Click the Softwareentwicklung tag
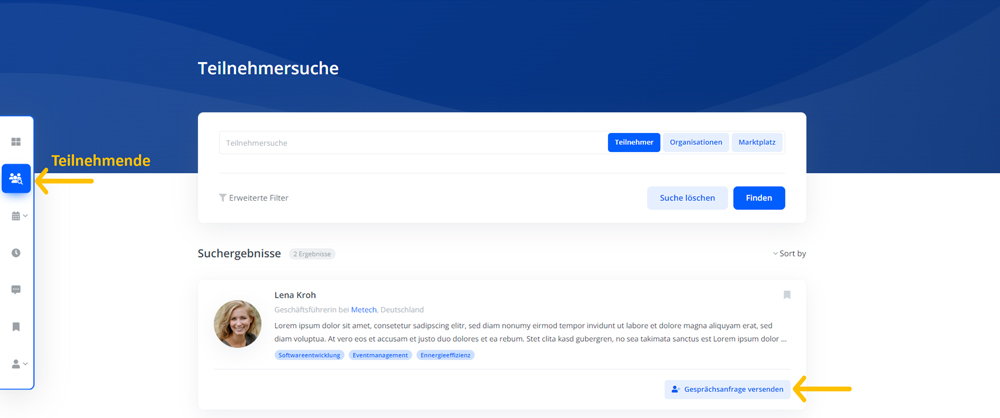 point(310,355)
